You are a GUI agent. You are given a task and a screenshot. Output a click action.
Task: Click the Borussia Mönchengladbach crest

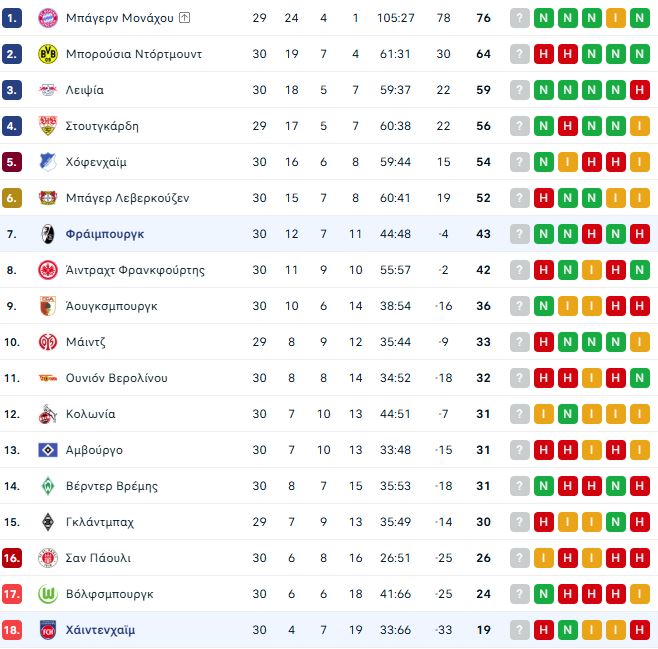[x=46, y=522]
